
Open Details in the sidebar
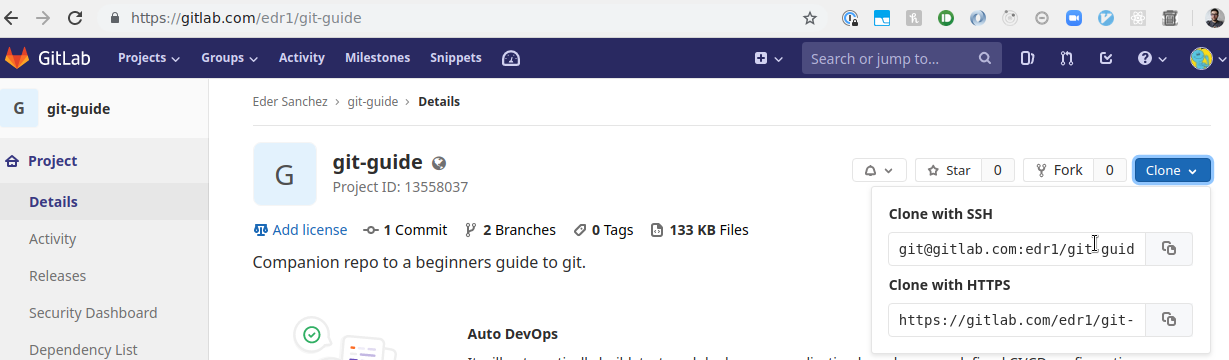(x=104, y=202)
